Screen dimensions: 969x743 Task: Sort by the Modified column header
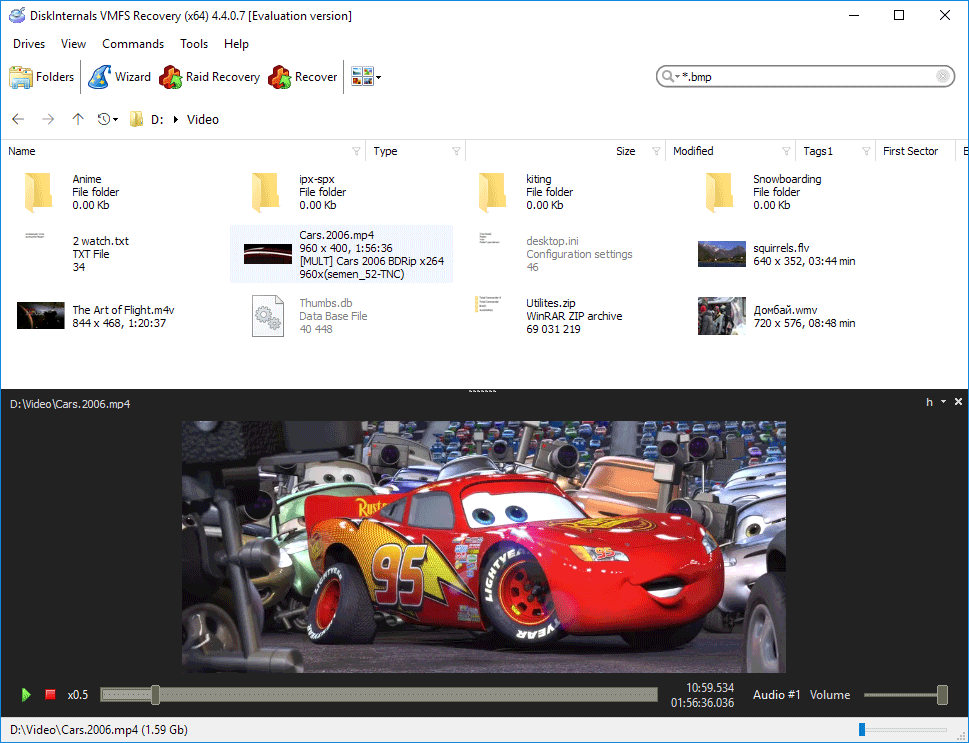coord(693,151)
